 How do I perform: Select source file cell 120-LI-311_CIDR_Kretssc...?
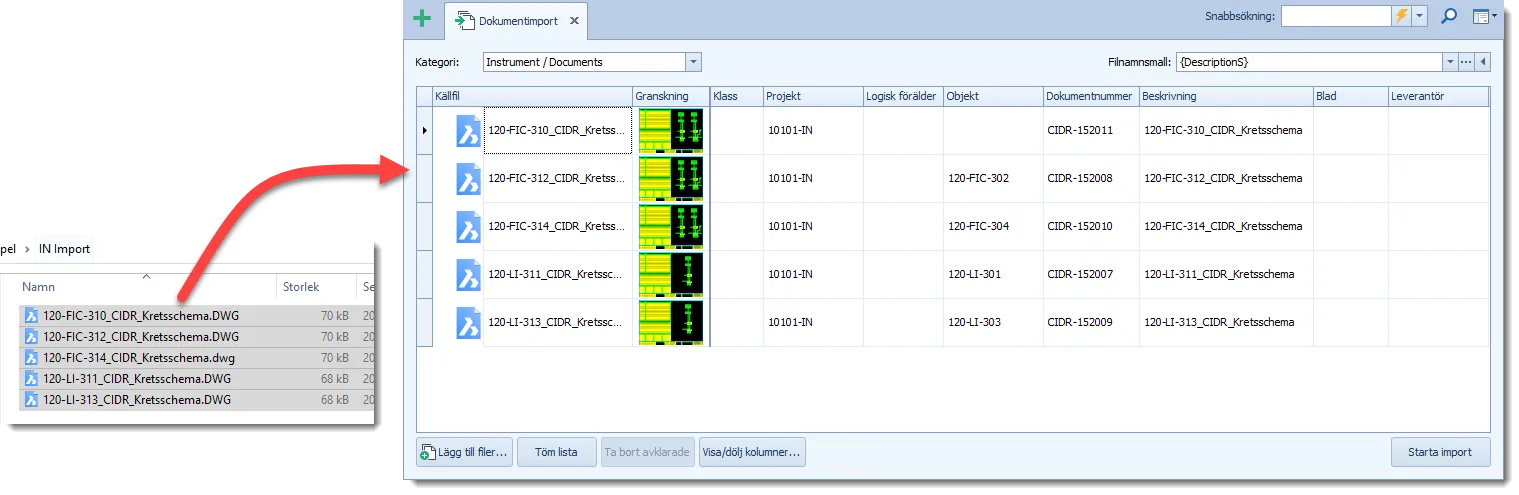pos(558,275)
